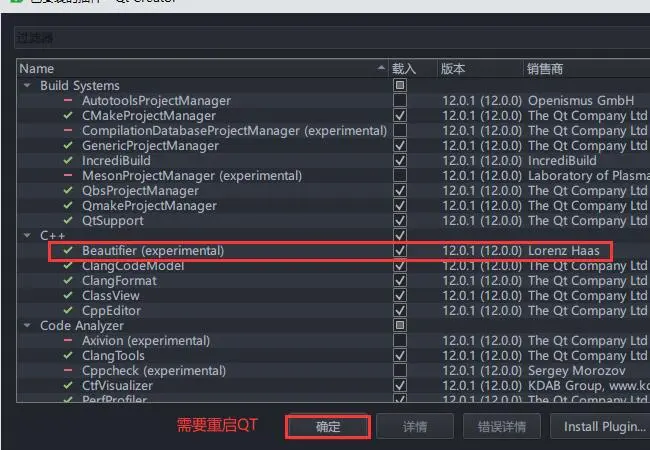Collapse the C++ plugin group

coord(27,236)
